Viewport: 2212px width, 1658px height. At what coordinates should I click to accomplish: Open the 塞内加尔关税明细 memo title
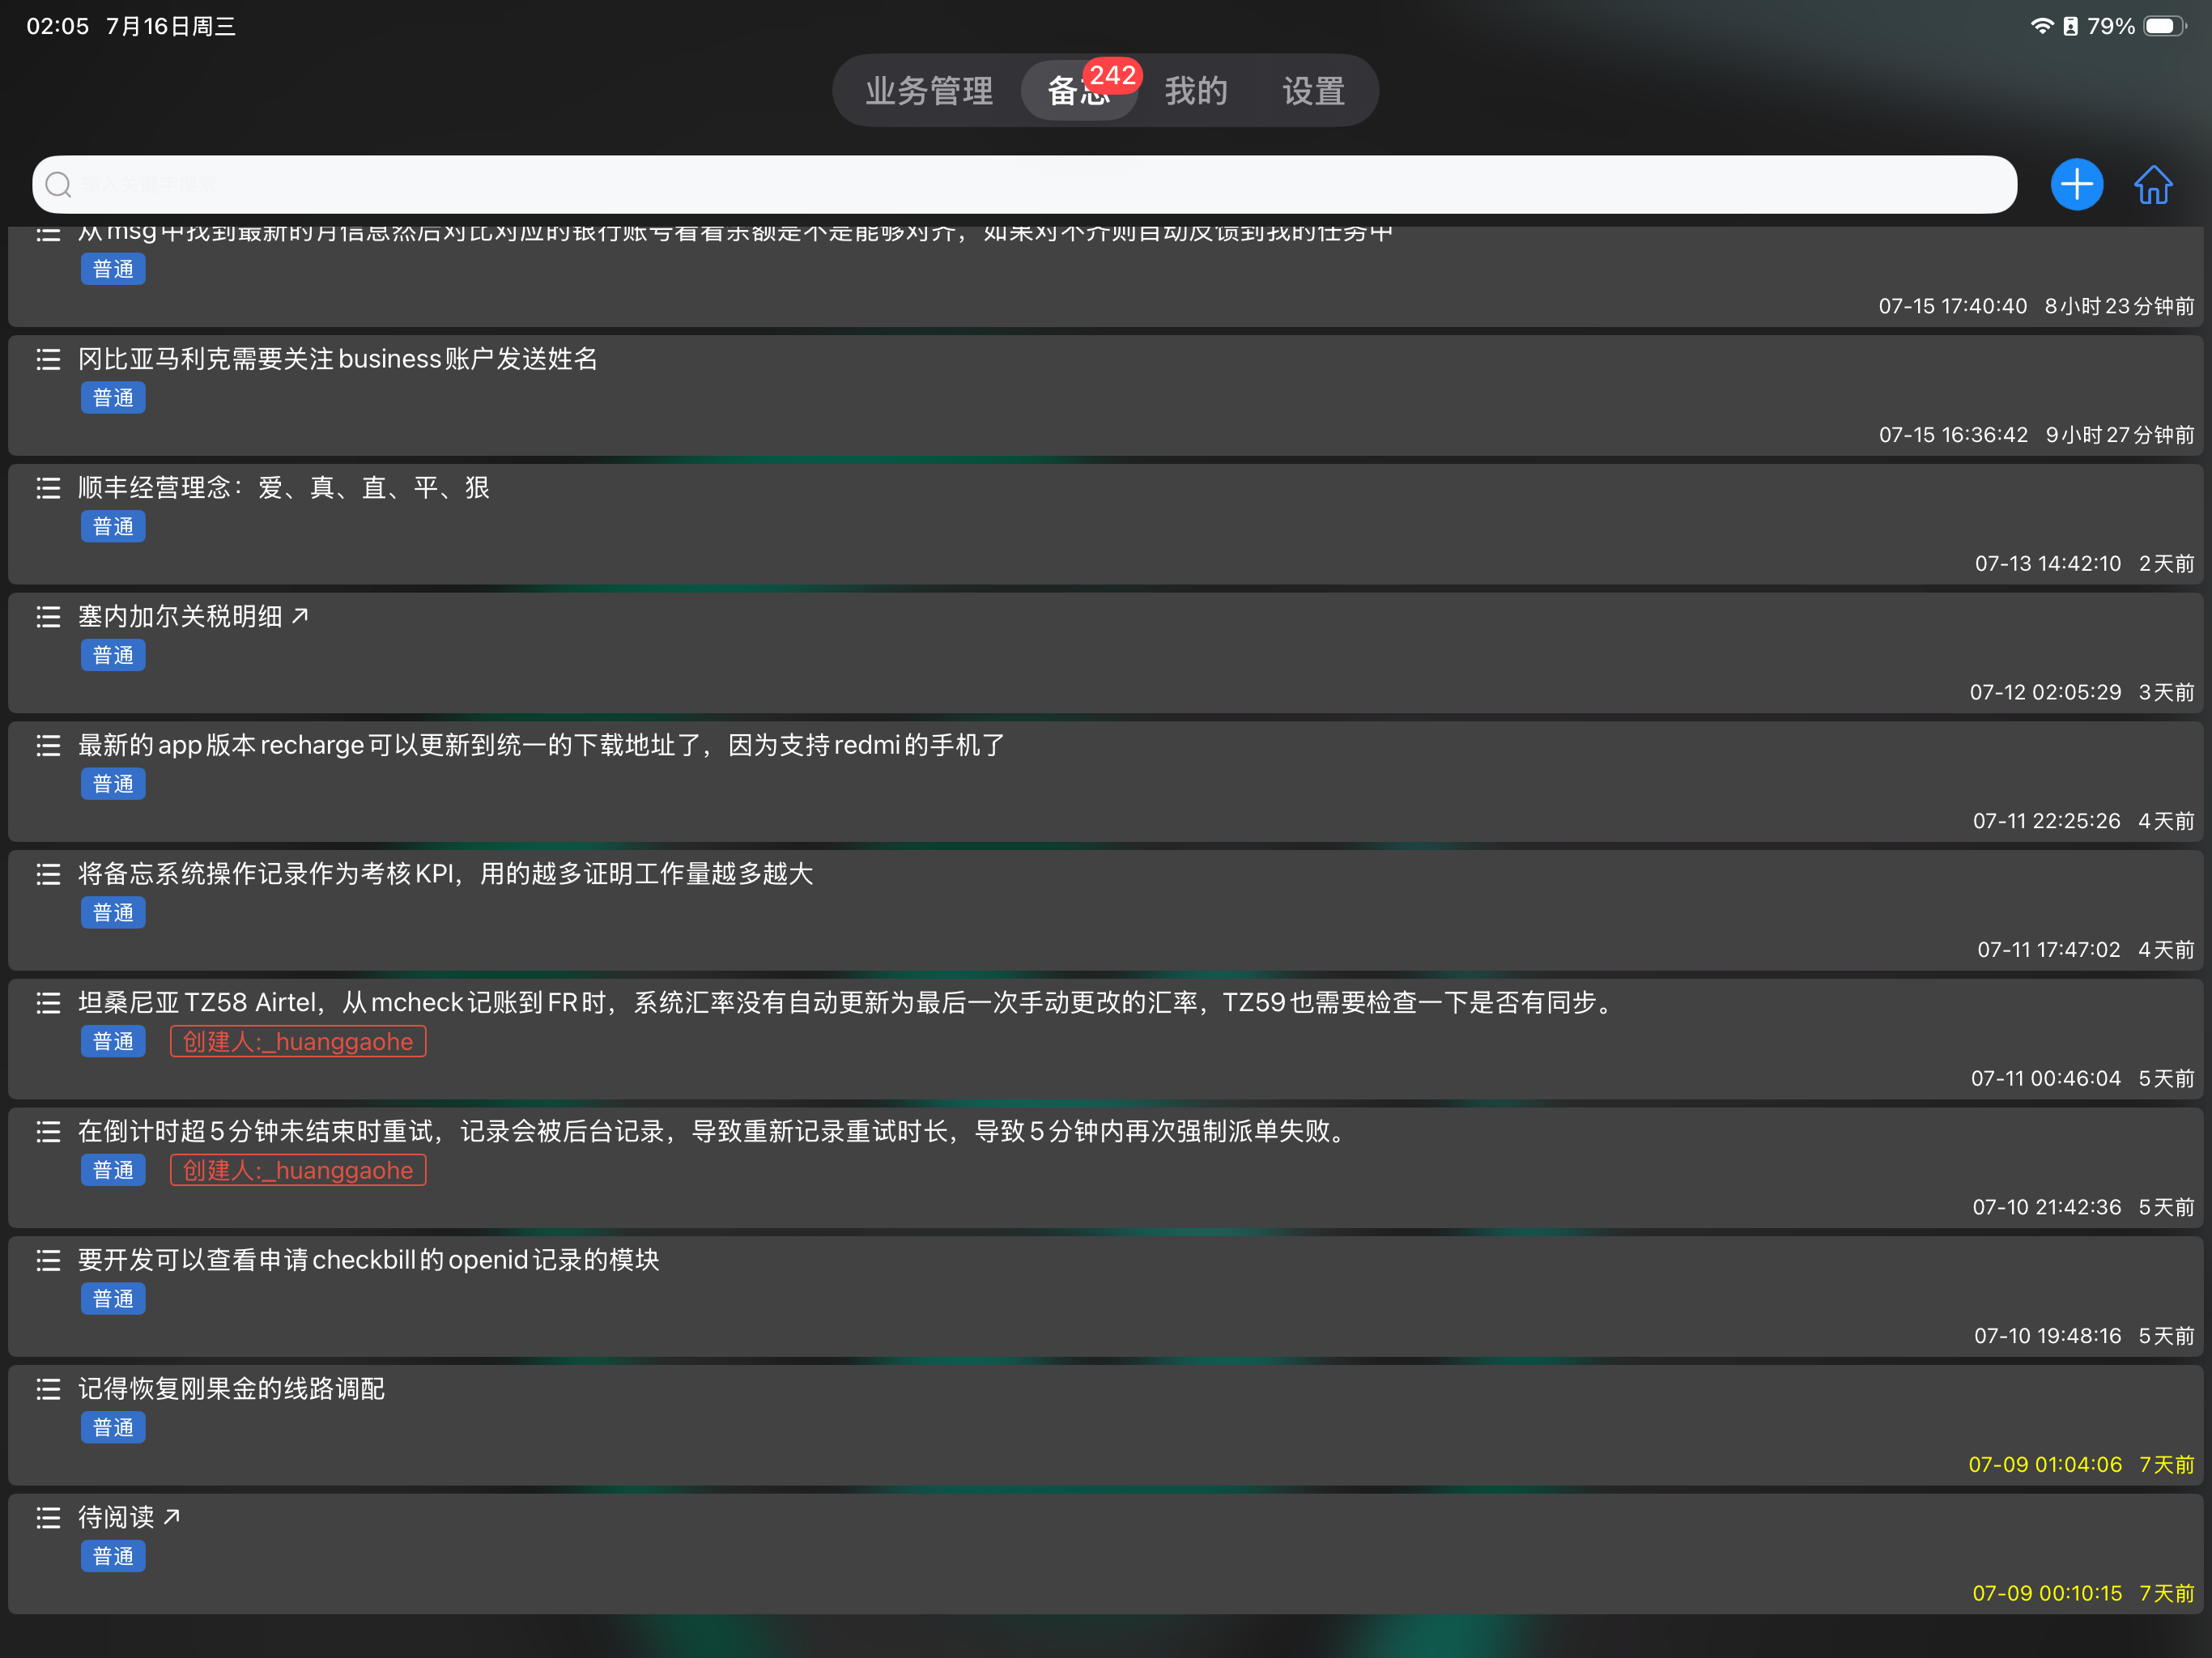point(180,617)
